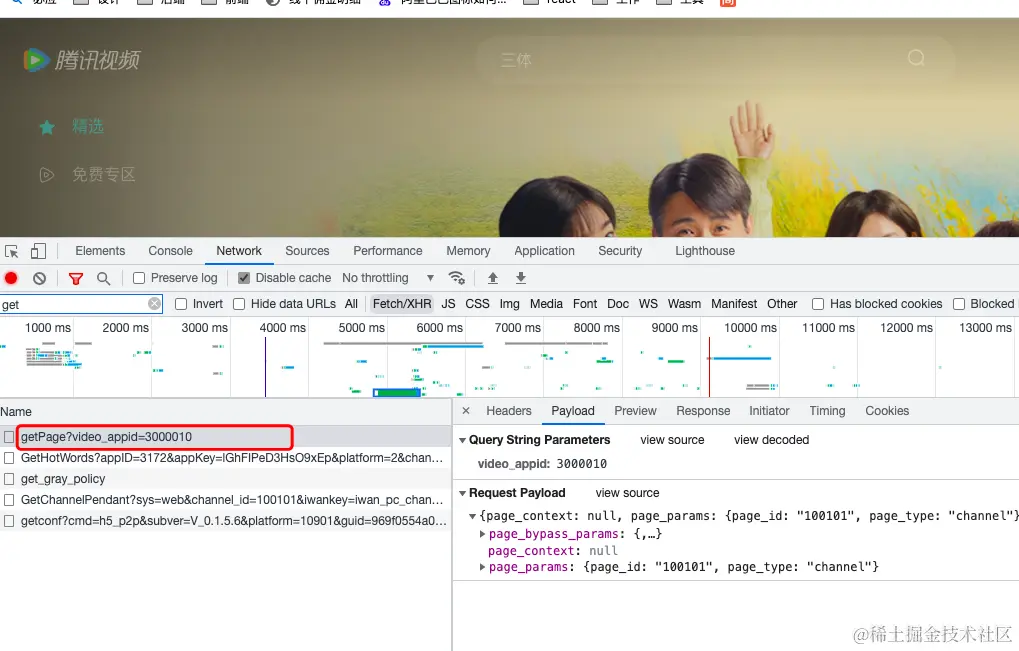
Task: Close the request details panel X
Action: click(466, 411)
